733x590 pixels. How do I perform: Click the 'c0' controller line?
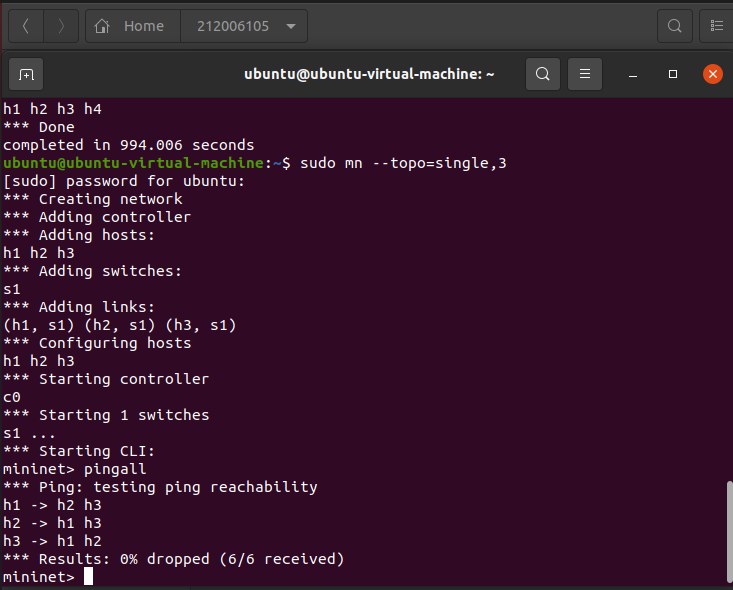click(x=12, y=397)
